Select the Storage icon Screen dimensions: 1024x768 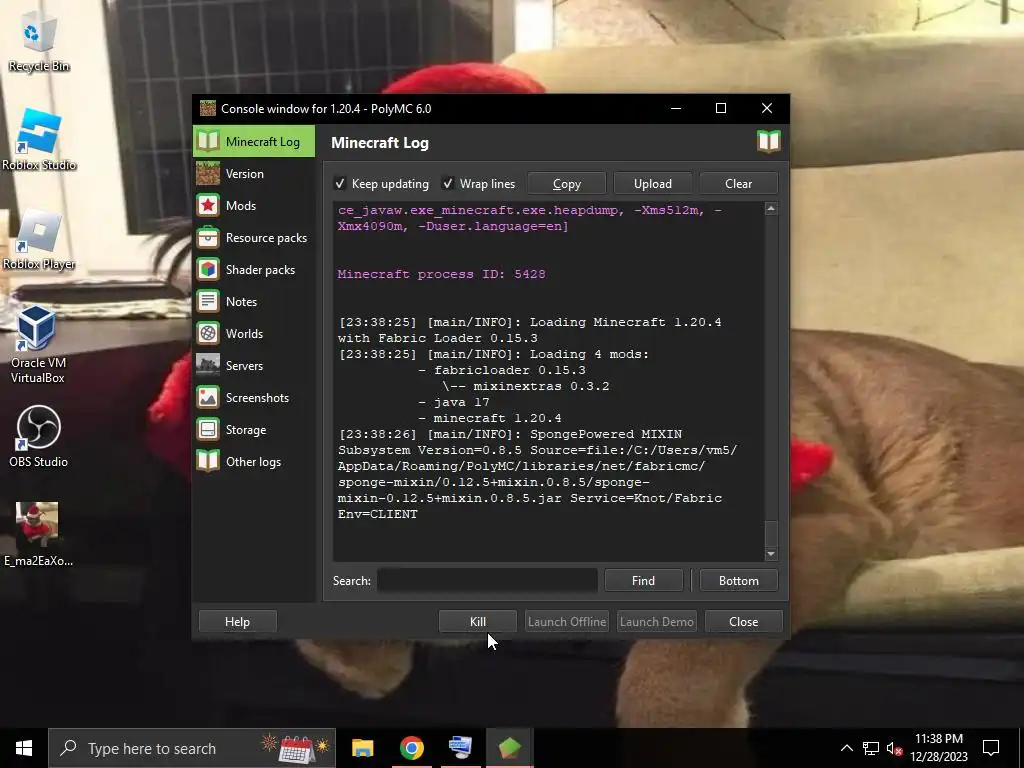pyautogui.click(x=208, y=429)
